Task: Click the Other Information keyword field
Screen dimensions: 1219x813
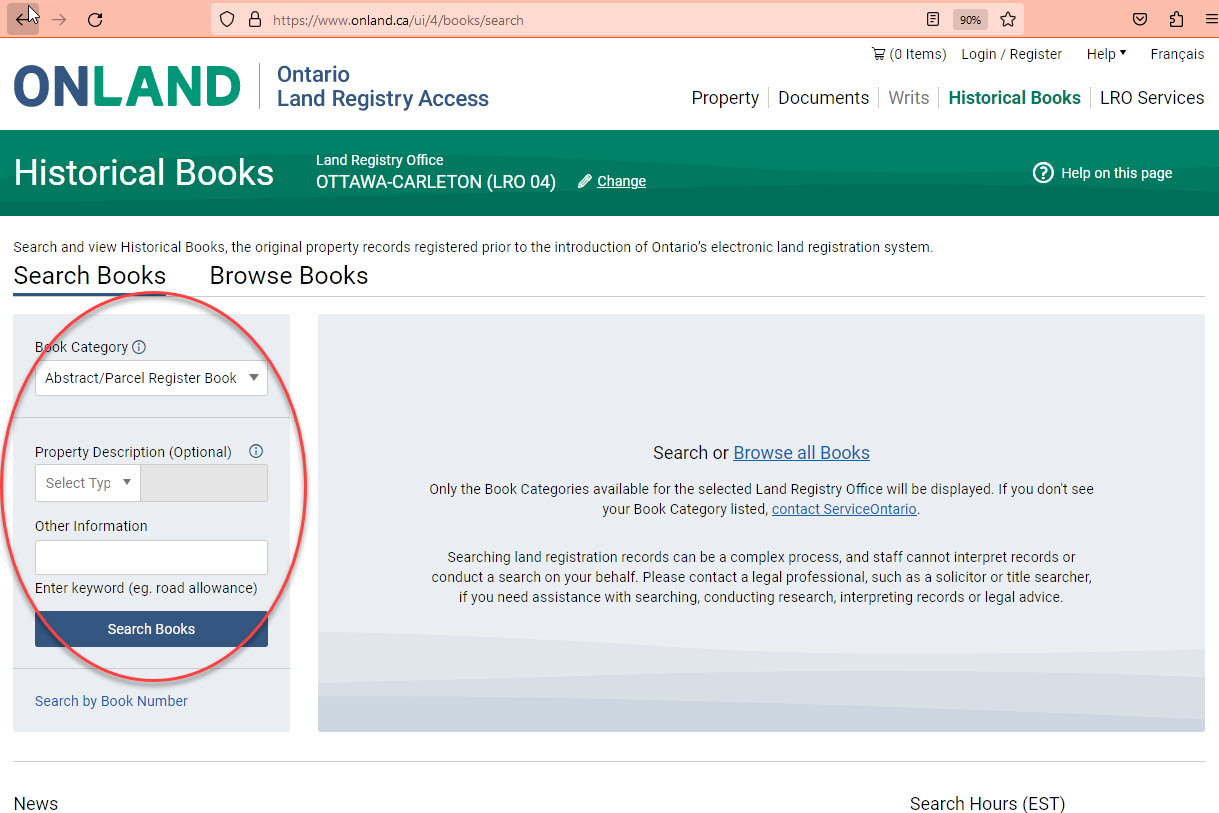Action: [151, 557]
